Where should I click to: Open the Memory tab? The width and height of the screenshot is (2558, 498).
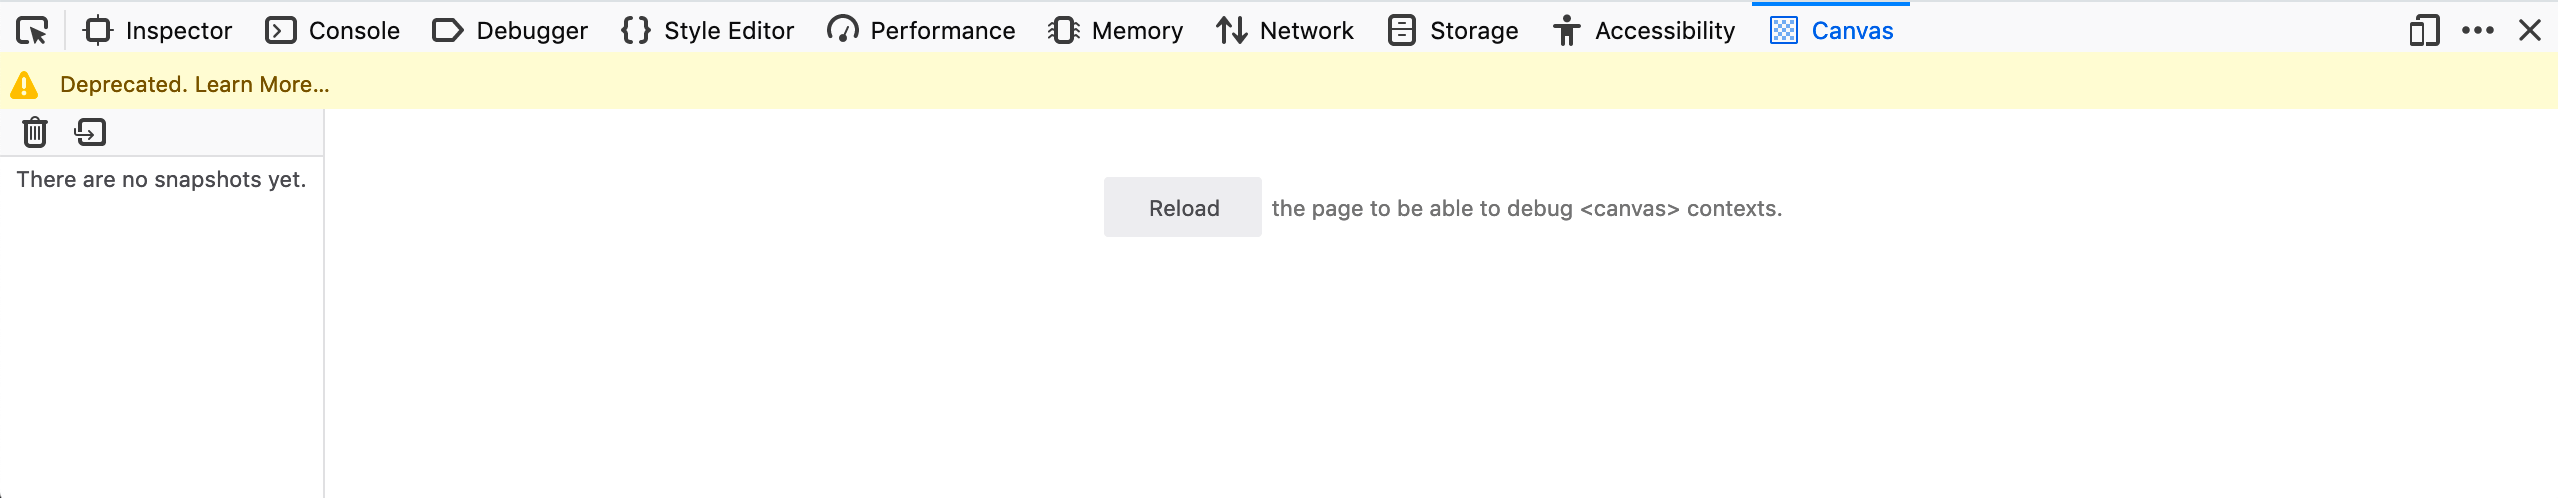1115,31
